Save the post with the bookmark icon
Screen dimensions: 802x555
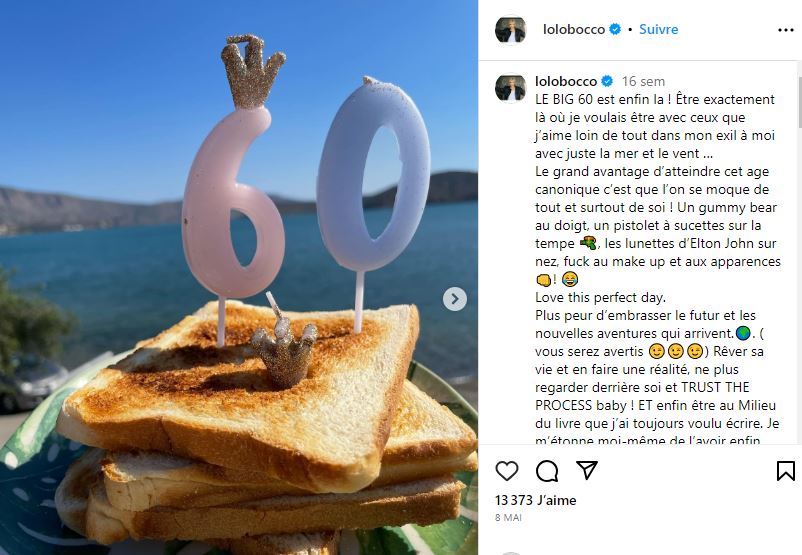[786, 471]
